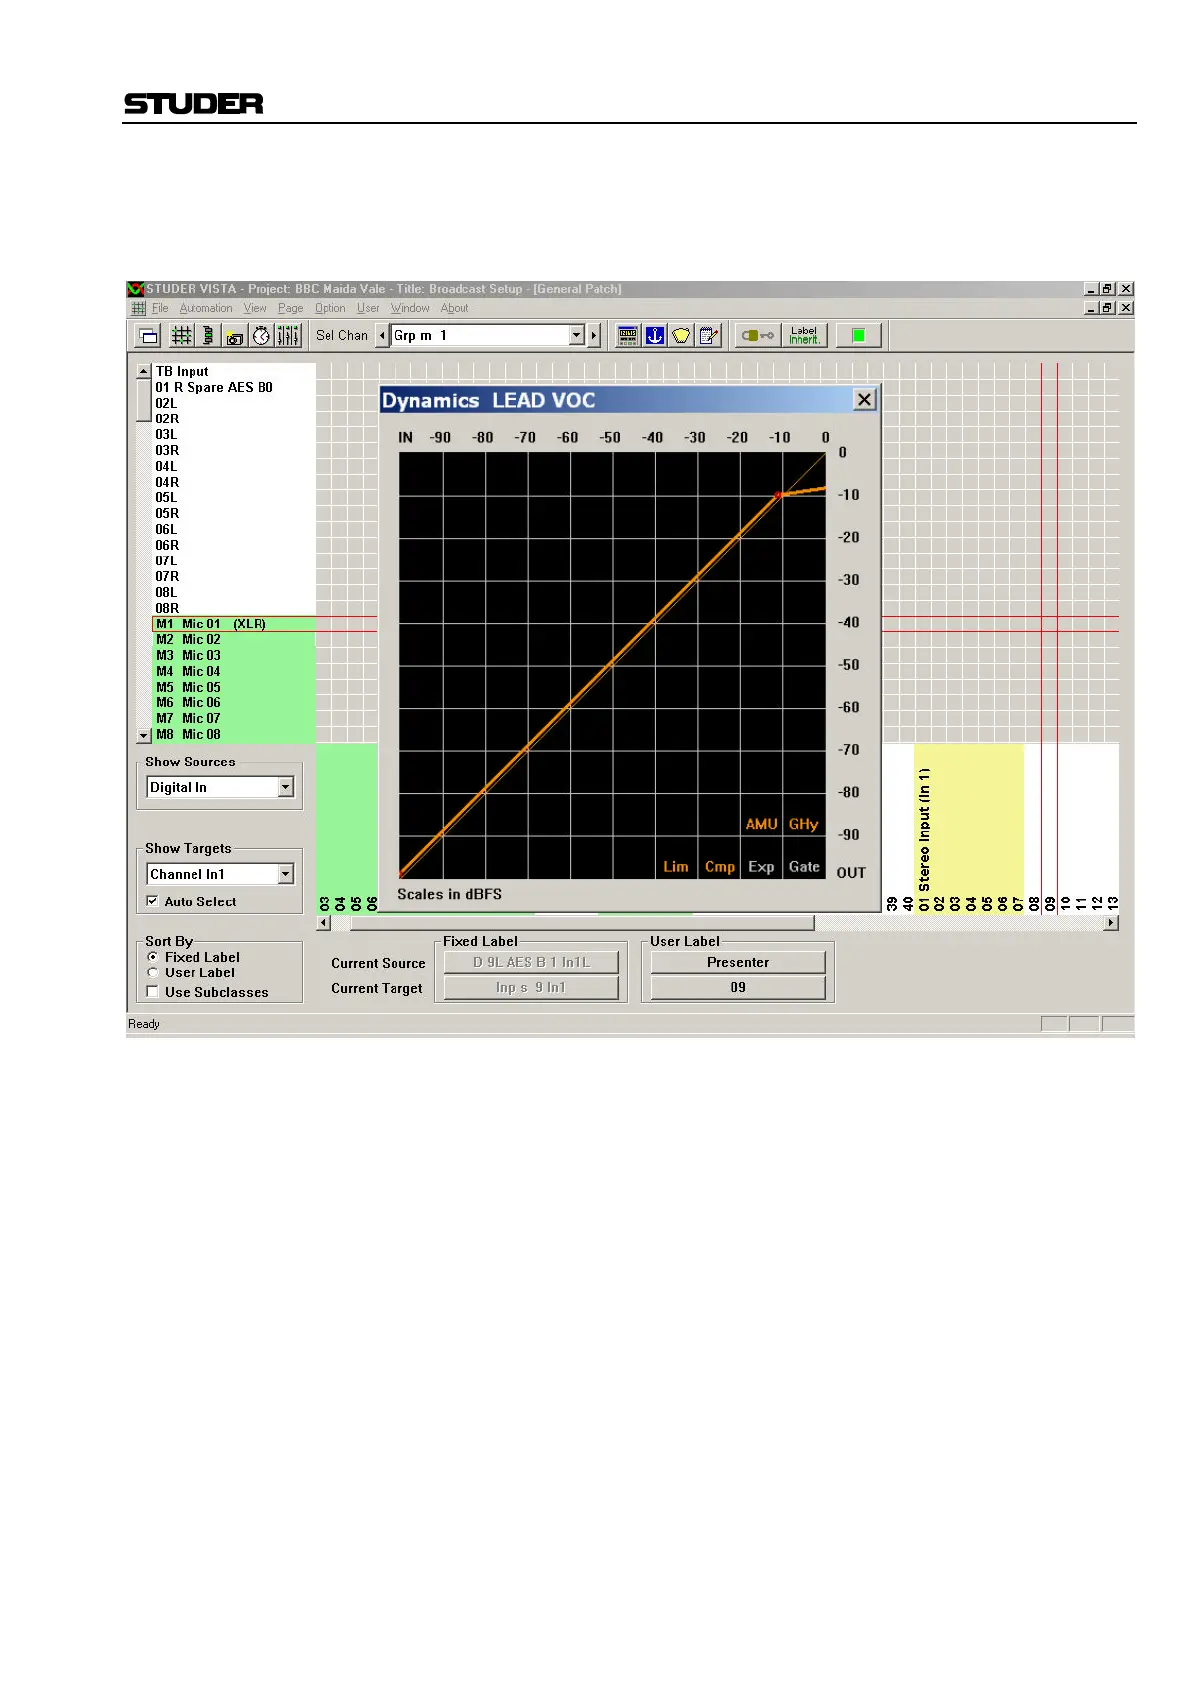The width and height of the screenshot is (1190, 1684).
Task: Uncheck the Auto Select checkbox
Action: (153, 901)
